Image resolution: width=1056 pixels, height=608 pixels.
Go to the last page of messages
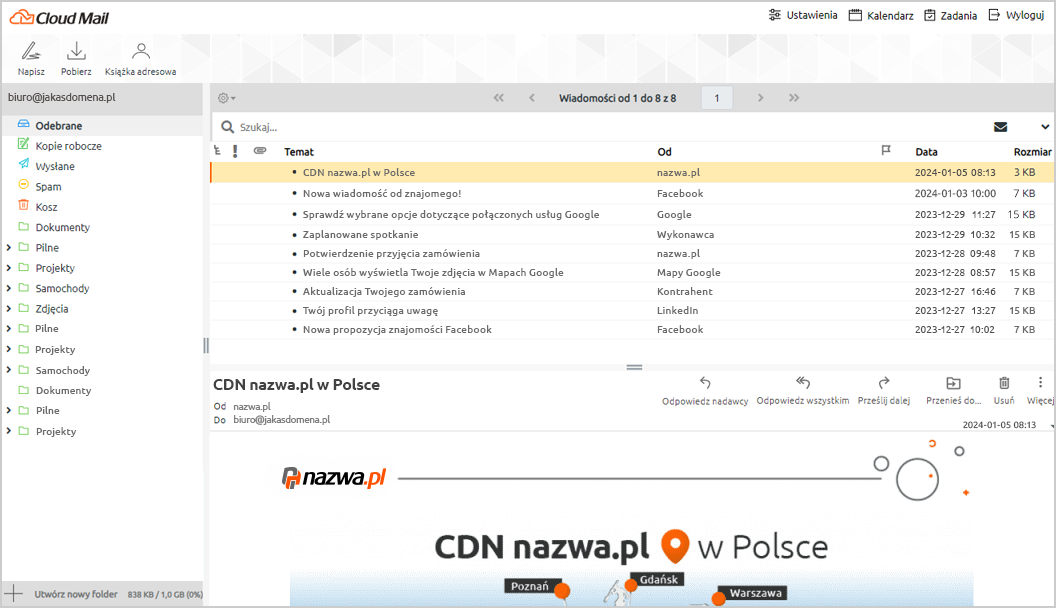pyautogui.click(x=794, y=98)
